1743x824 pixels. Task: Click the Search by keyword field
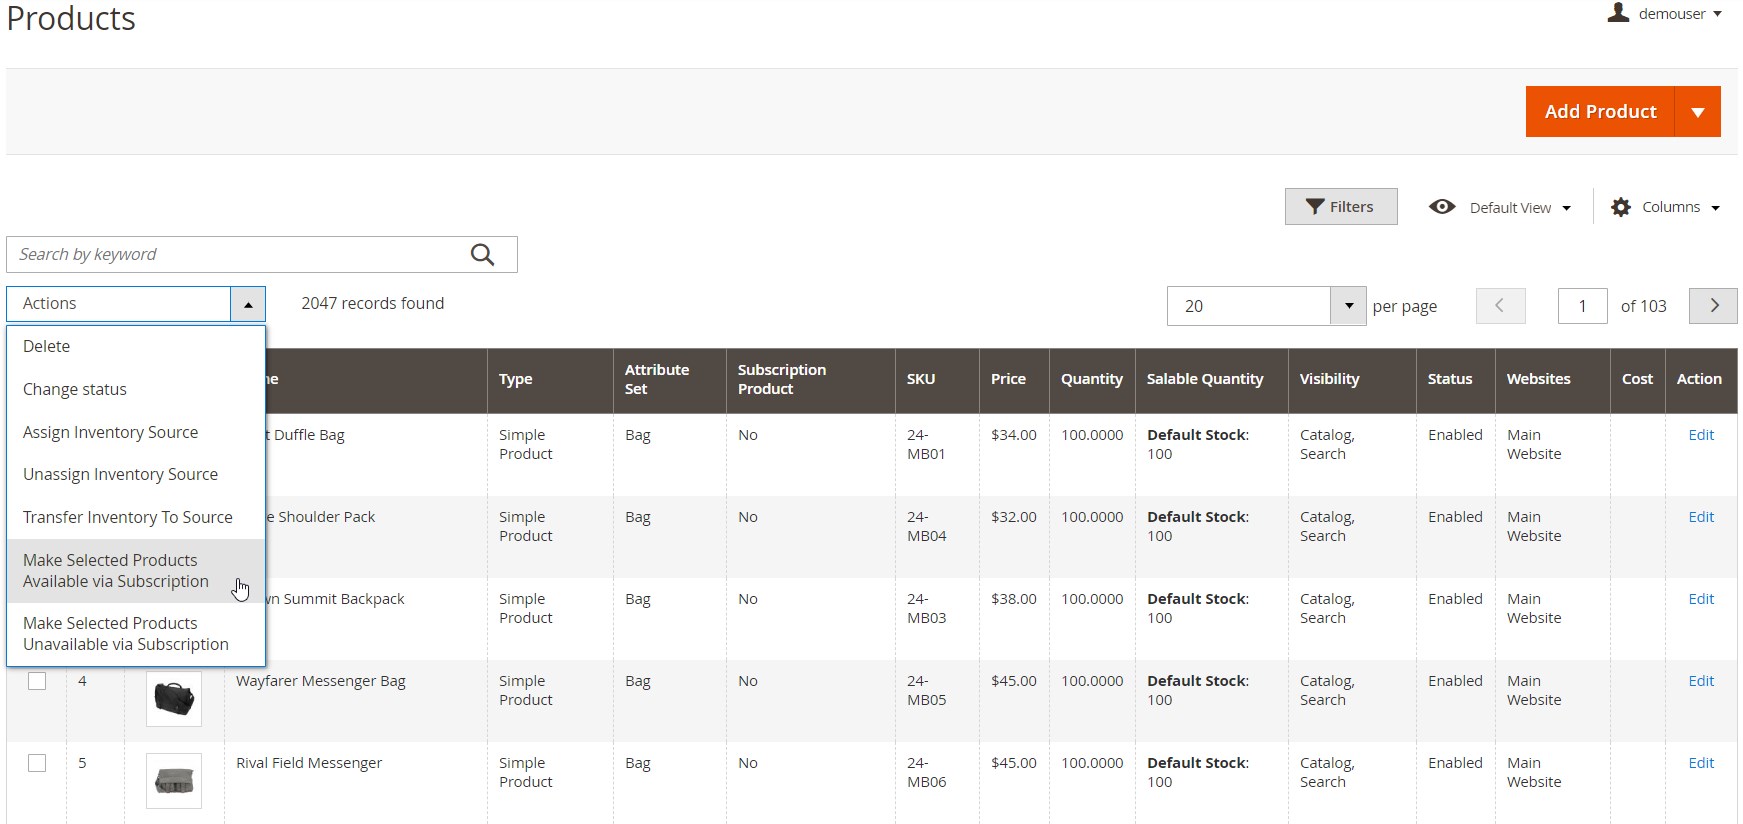(x=235, y=255)
